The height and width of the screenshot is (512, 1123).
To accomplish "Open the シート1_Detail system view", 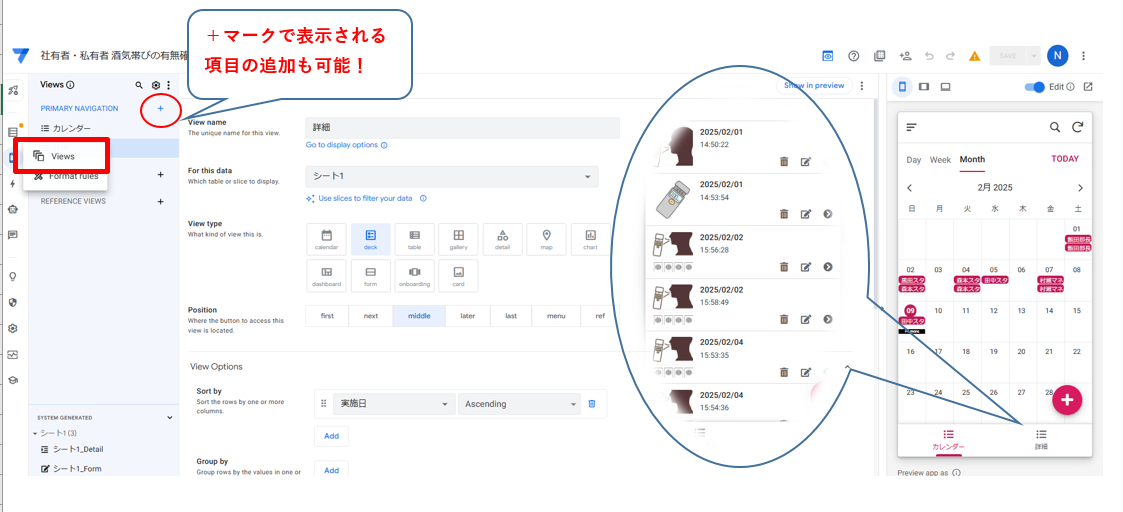I will coord(78,449).
